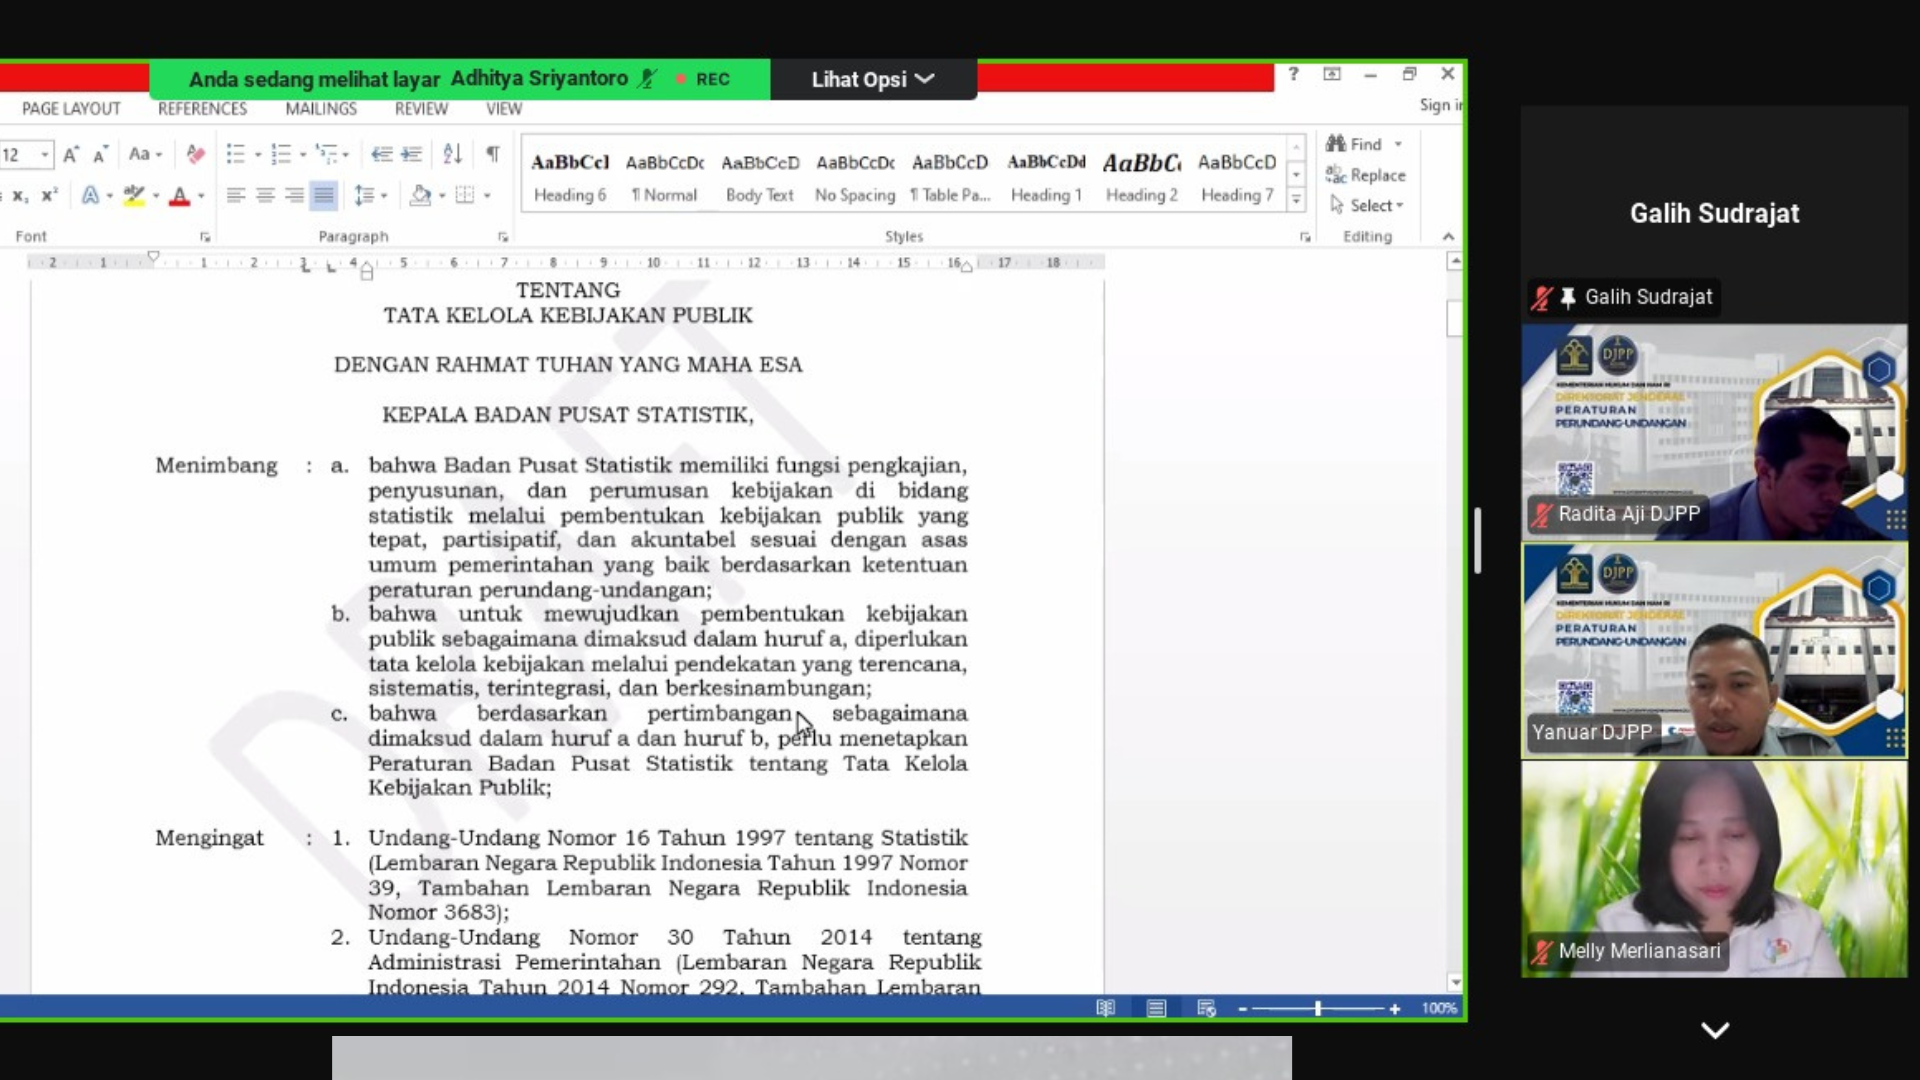Align text right
This screenshot has height=1080, width=1920.
pyautogui.click(x=294, y=195)
